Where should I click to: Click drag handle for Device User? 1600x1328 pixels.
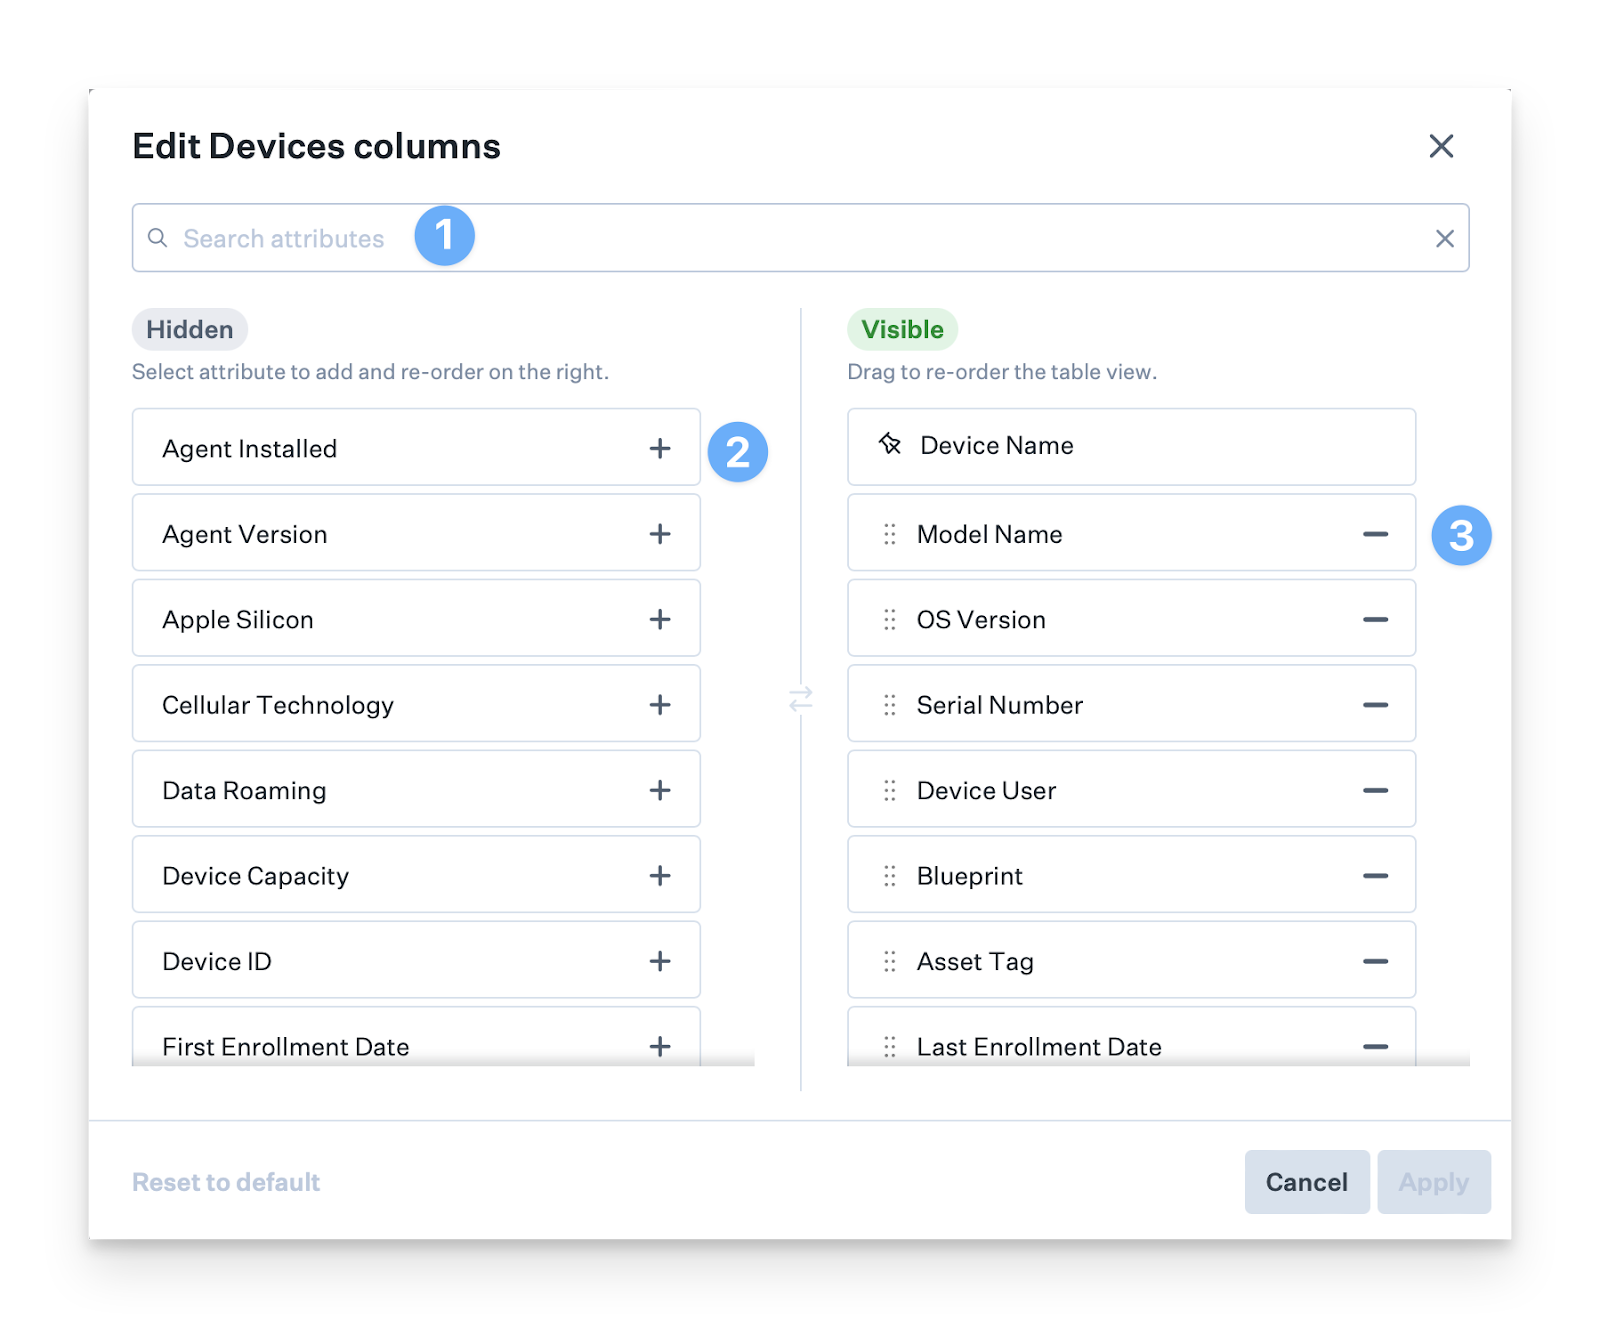889,791
